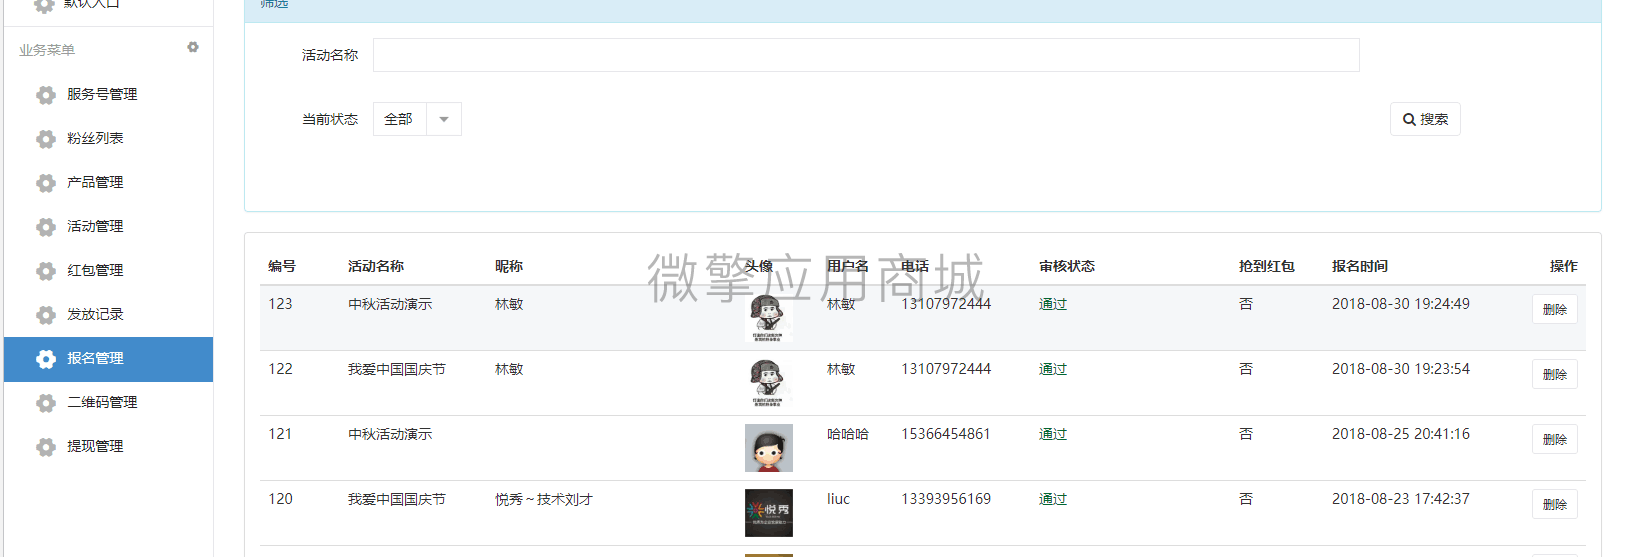Viewport: 1630px width, 557px height.
Task: Click the gear icon next to 粉丝列表
Action: (45, 139)
